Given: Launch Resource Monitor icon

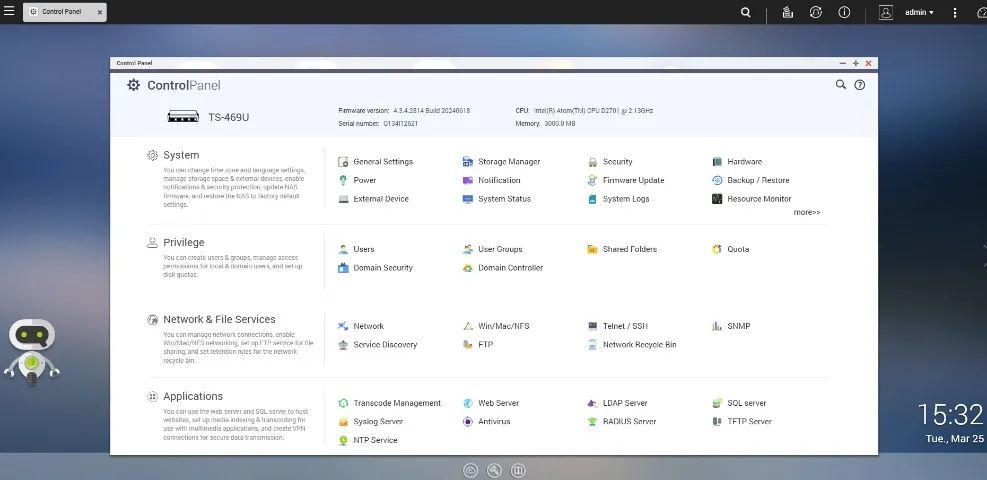Looking at the screenshot, I should (x=717, y=199).
